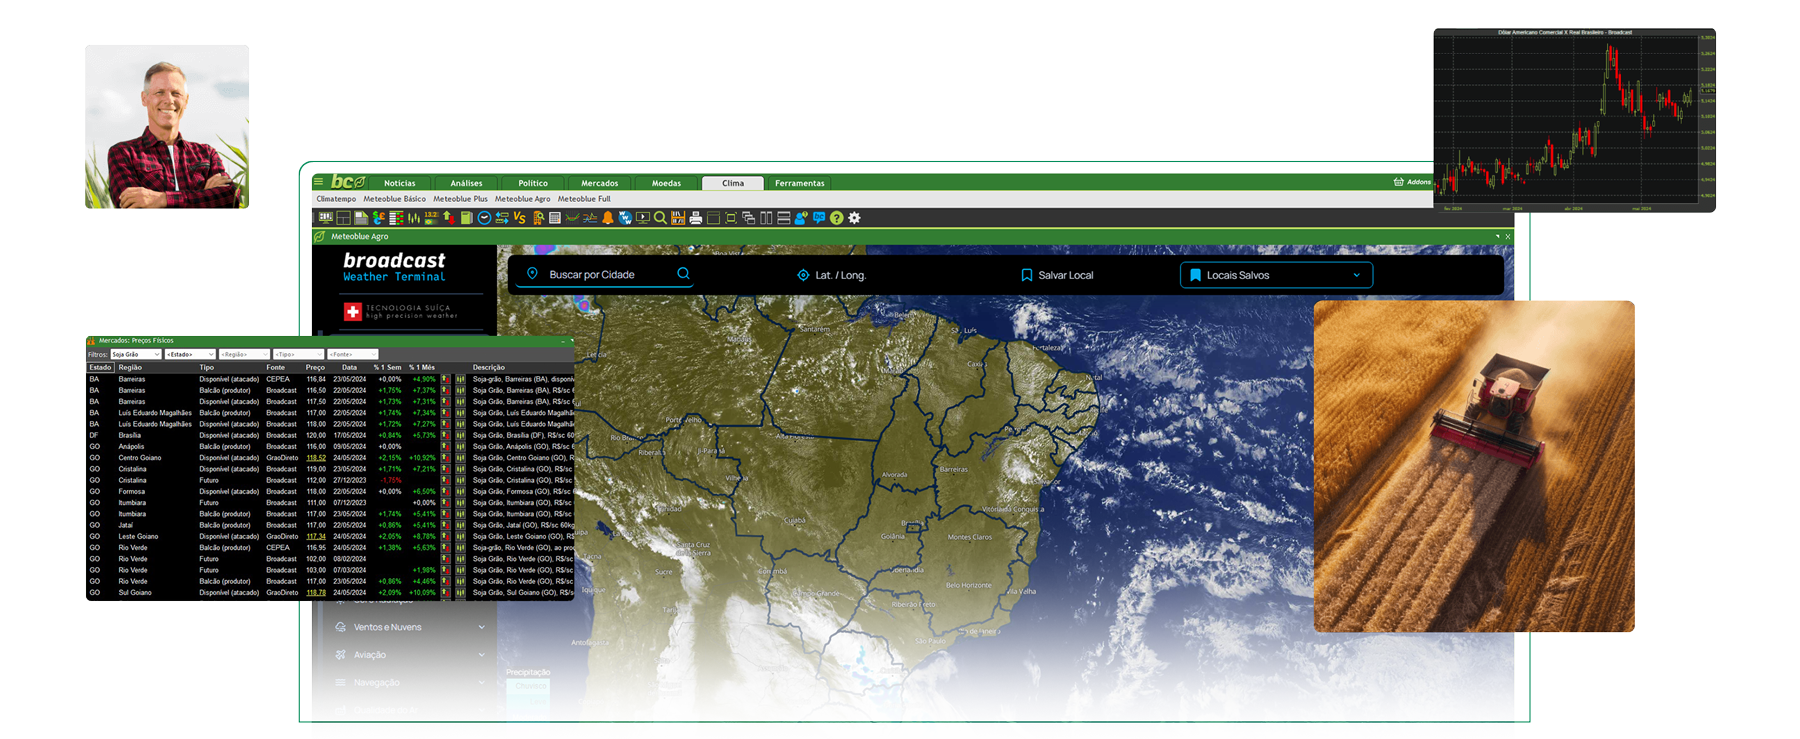Viewport: 1800px width, 739px height.
Task: Expand the Aviação section
Action: (x=410, y=655)
